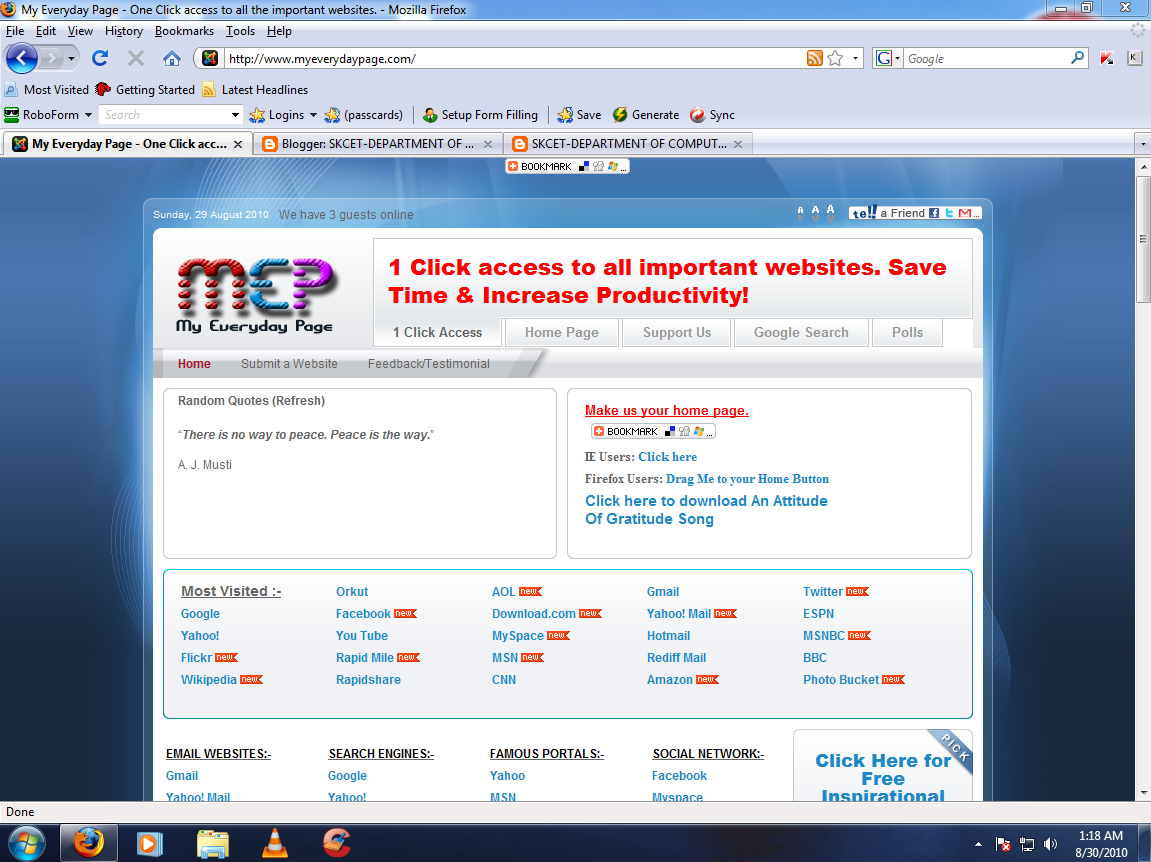Select the Support Us site tab
This screenshot has width=1151, height=862.
coord(677,332)
